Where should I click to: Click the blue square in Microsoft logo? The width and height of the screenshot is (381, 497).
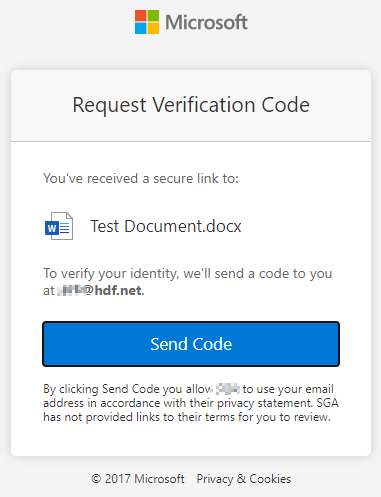click(x=141, y=28)
